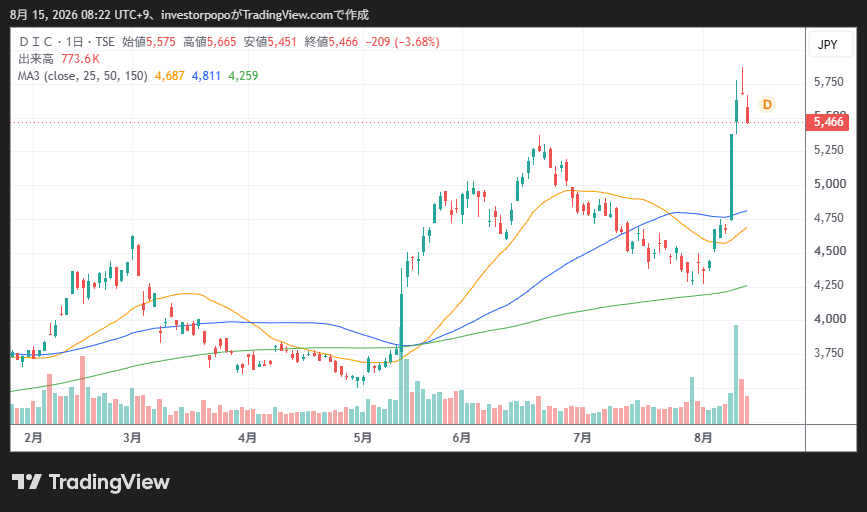Click the −209 (−3.68%) change value
Image resolution: width=867 pixels, height=512 pixels.
point(403,42)
